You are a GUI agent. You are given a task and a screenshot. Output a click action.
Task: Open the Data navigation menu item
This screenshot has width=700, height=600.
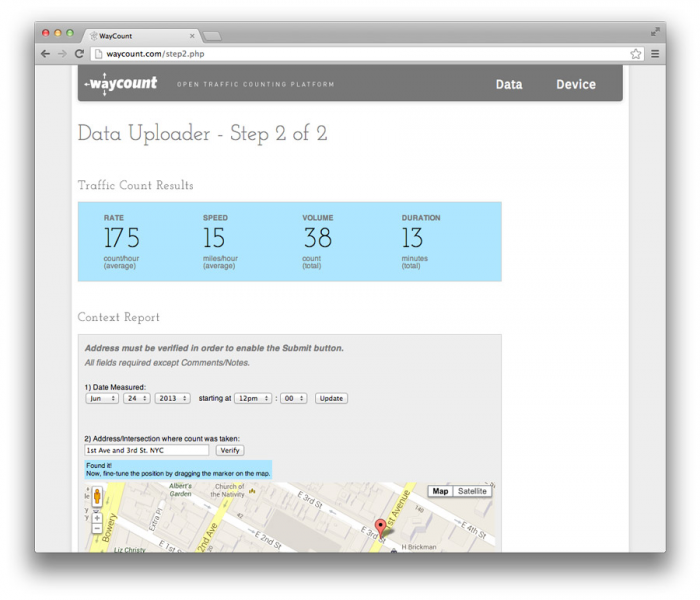click(509, 85)
